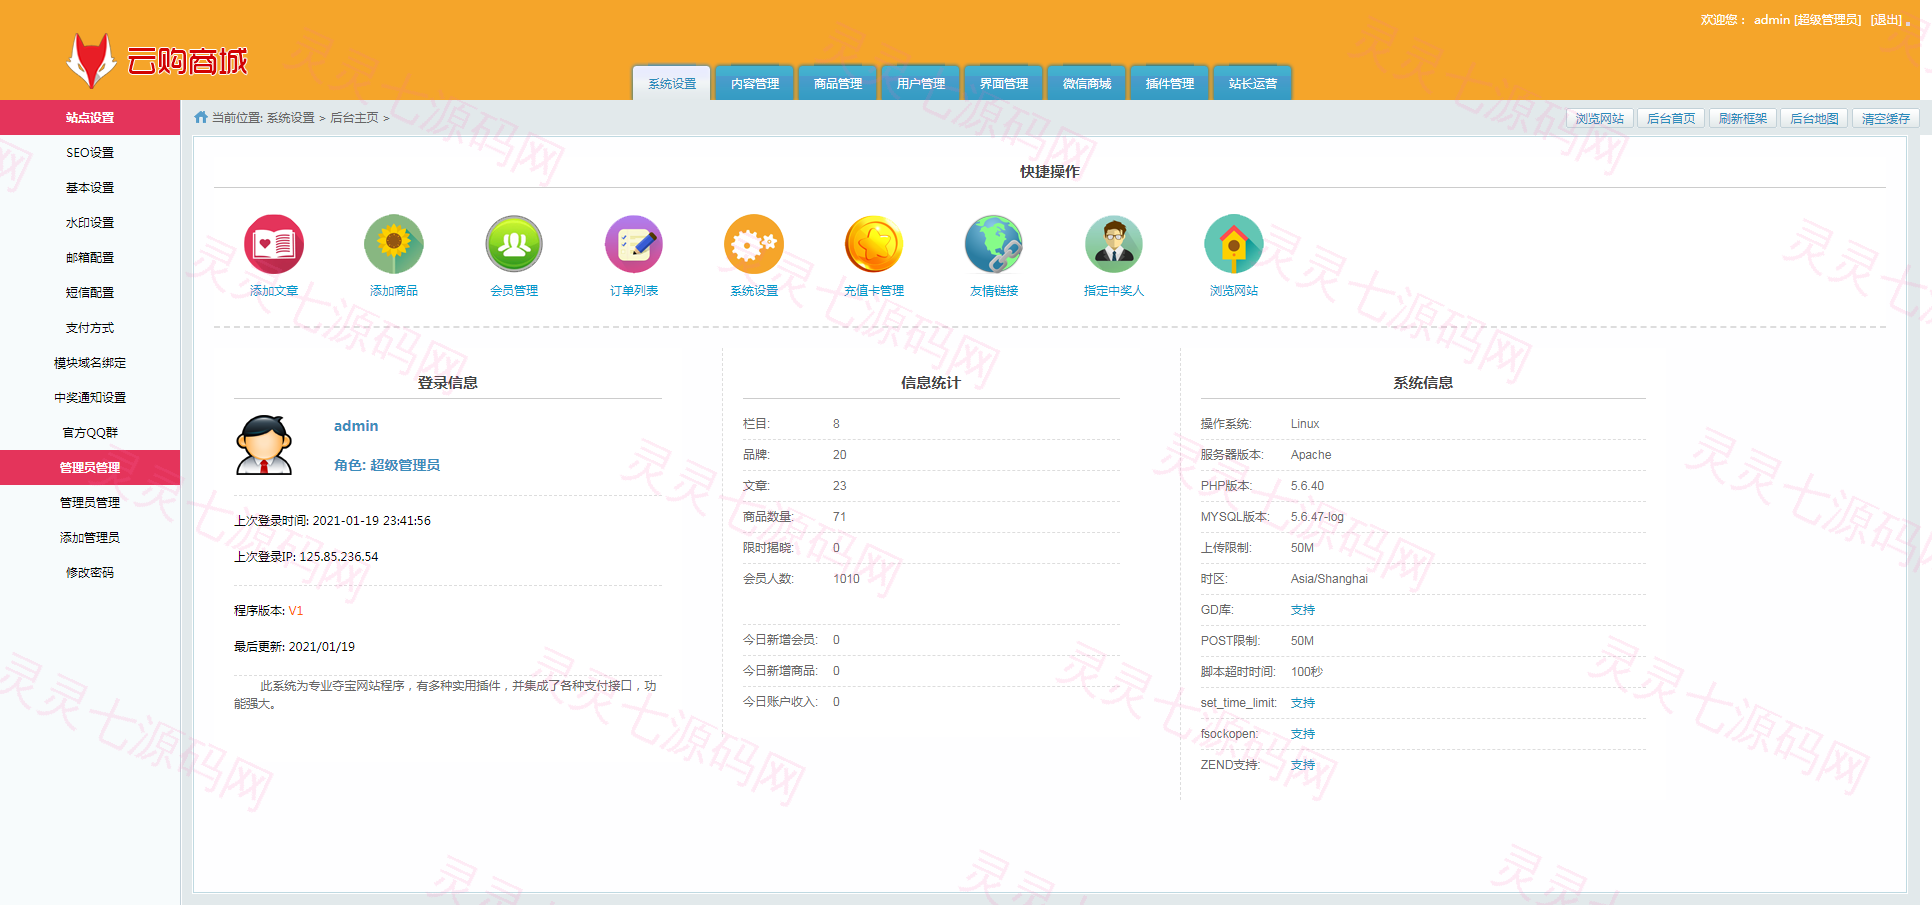Click the fox logo of 云购商城
The image size is (1932, 905).
coord(91,60)
